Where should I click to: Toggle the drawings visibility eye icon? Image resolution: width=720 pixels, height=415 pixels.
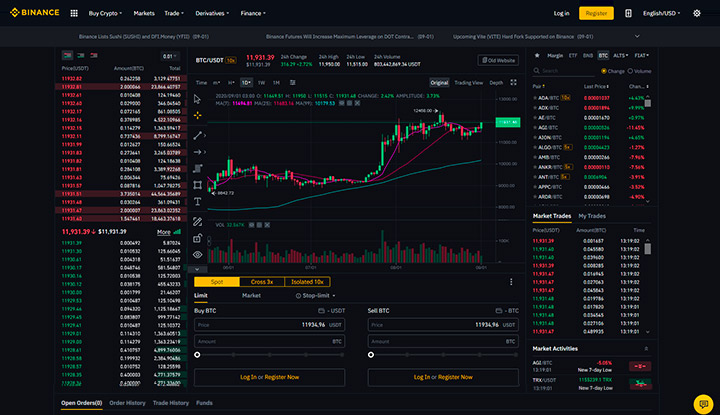click(197, 254)
